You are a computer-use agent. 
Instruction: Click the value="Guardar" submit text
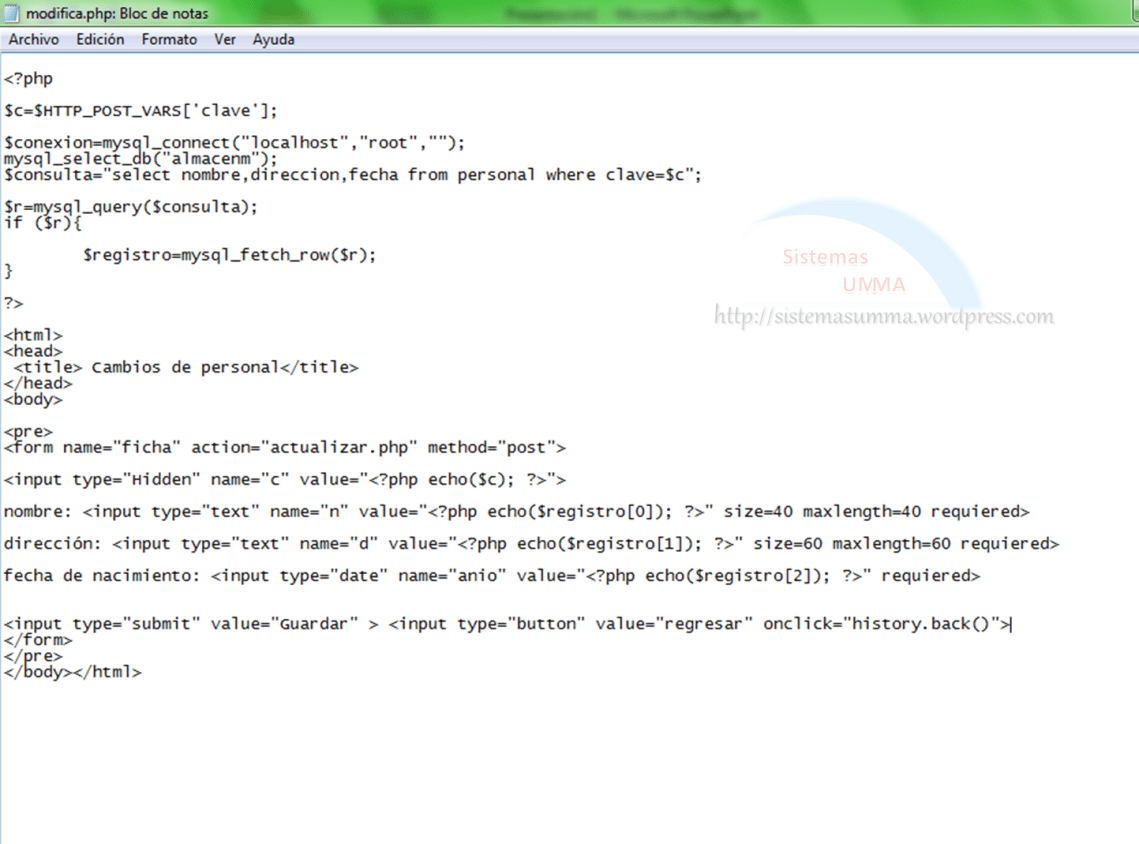tap(284, 624)
